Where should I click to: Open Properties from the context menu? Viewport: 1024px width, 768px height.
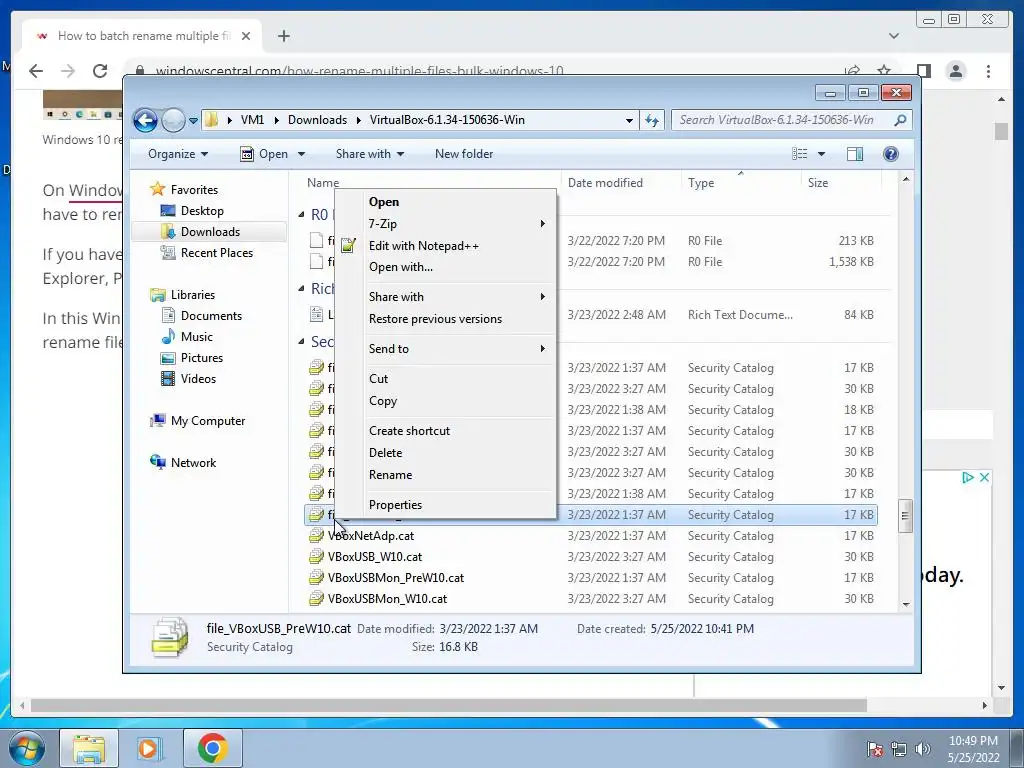(x=445, y=505)
